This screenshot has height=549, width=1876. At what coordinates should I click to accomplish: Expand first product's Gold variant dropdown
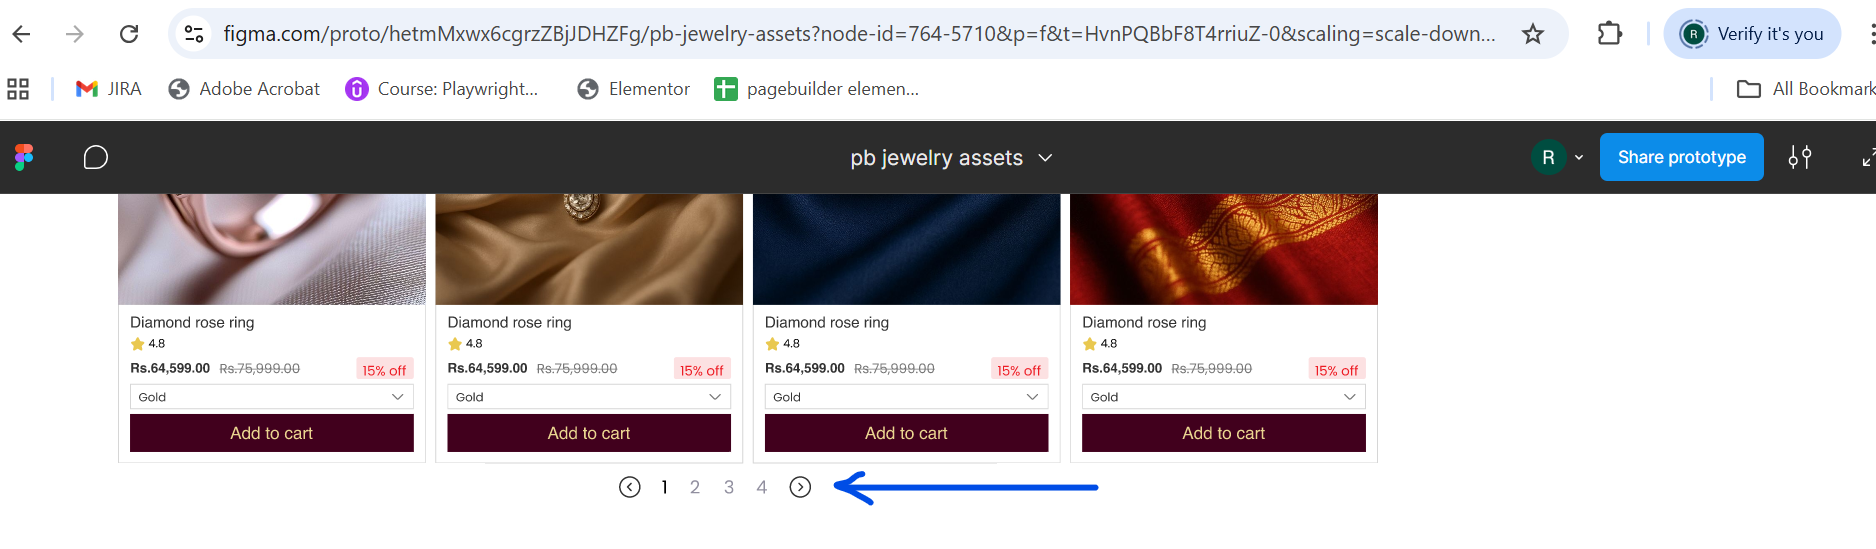pyautogui.click(x=271, y=397)
